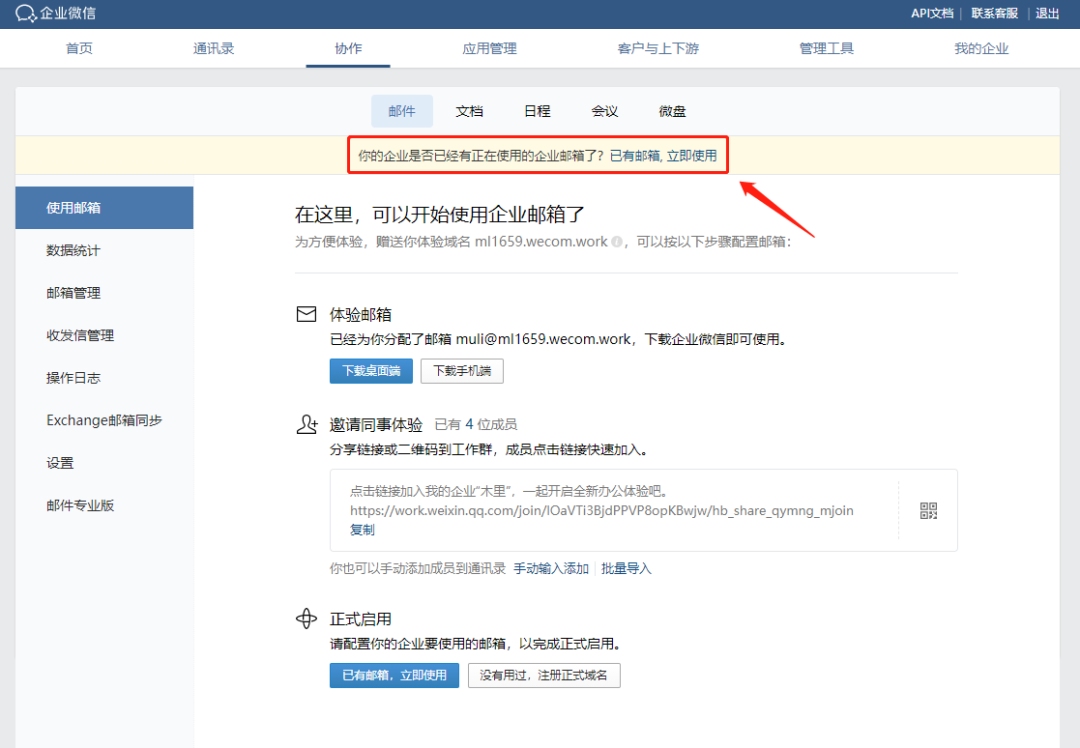The height and width of the screenshot is (748, 1080).
Task: Switch to the 文档 sub-tab
Action: (x=469, y=111)
